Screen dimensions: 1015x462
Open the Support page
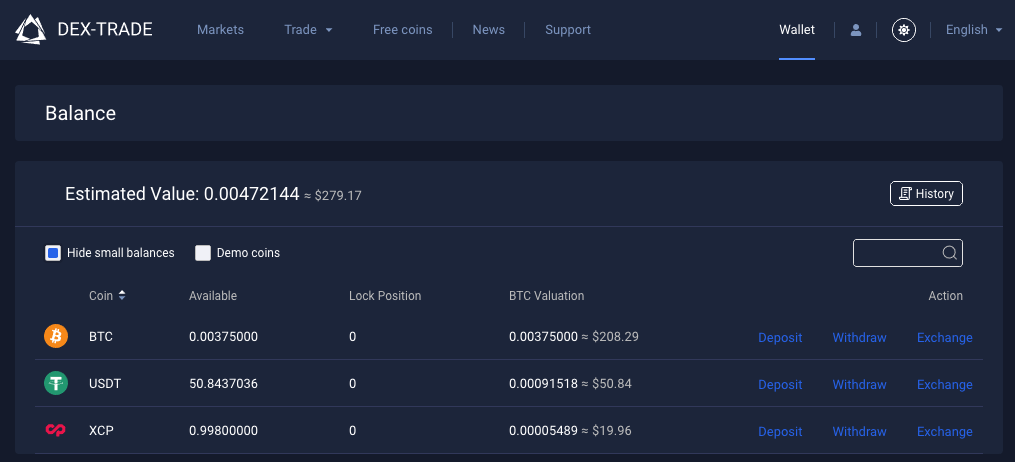click(568, 30)
